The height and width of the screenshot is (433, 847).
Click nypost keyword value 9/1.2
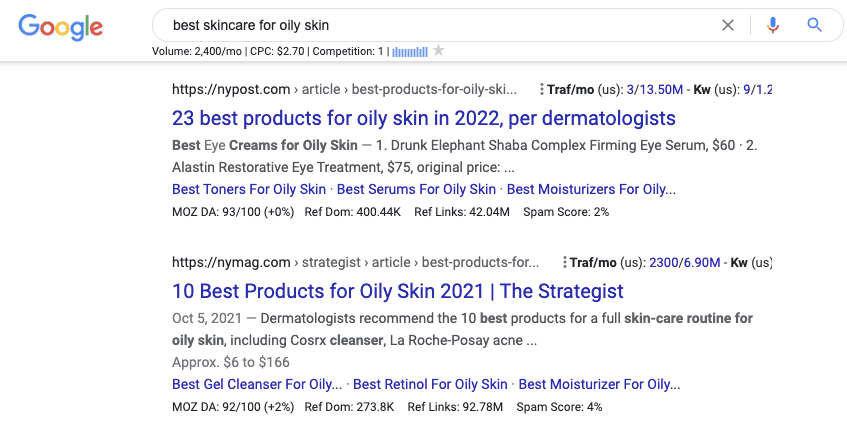(x=758, y=90)
